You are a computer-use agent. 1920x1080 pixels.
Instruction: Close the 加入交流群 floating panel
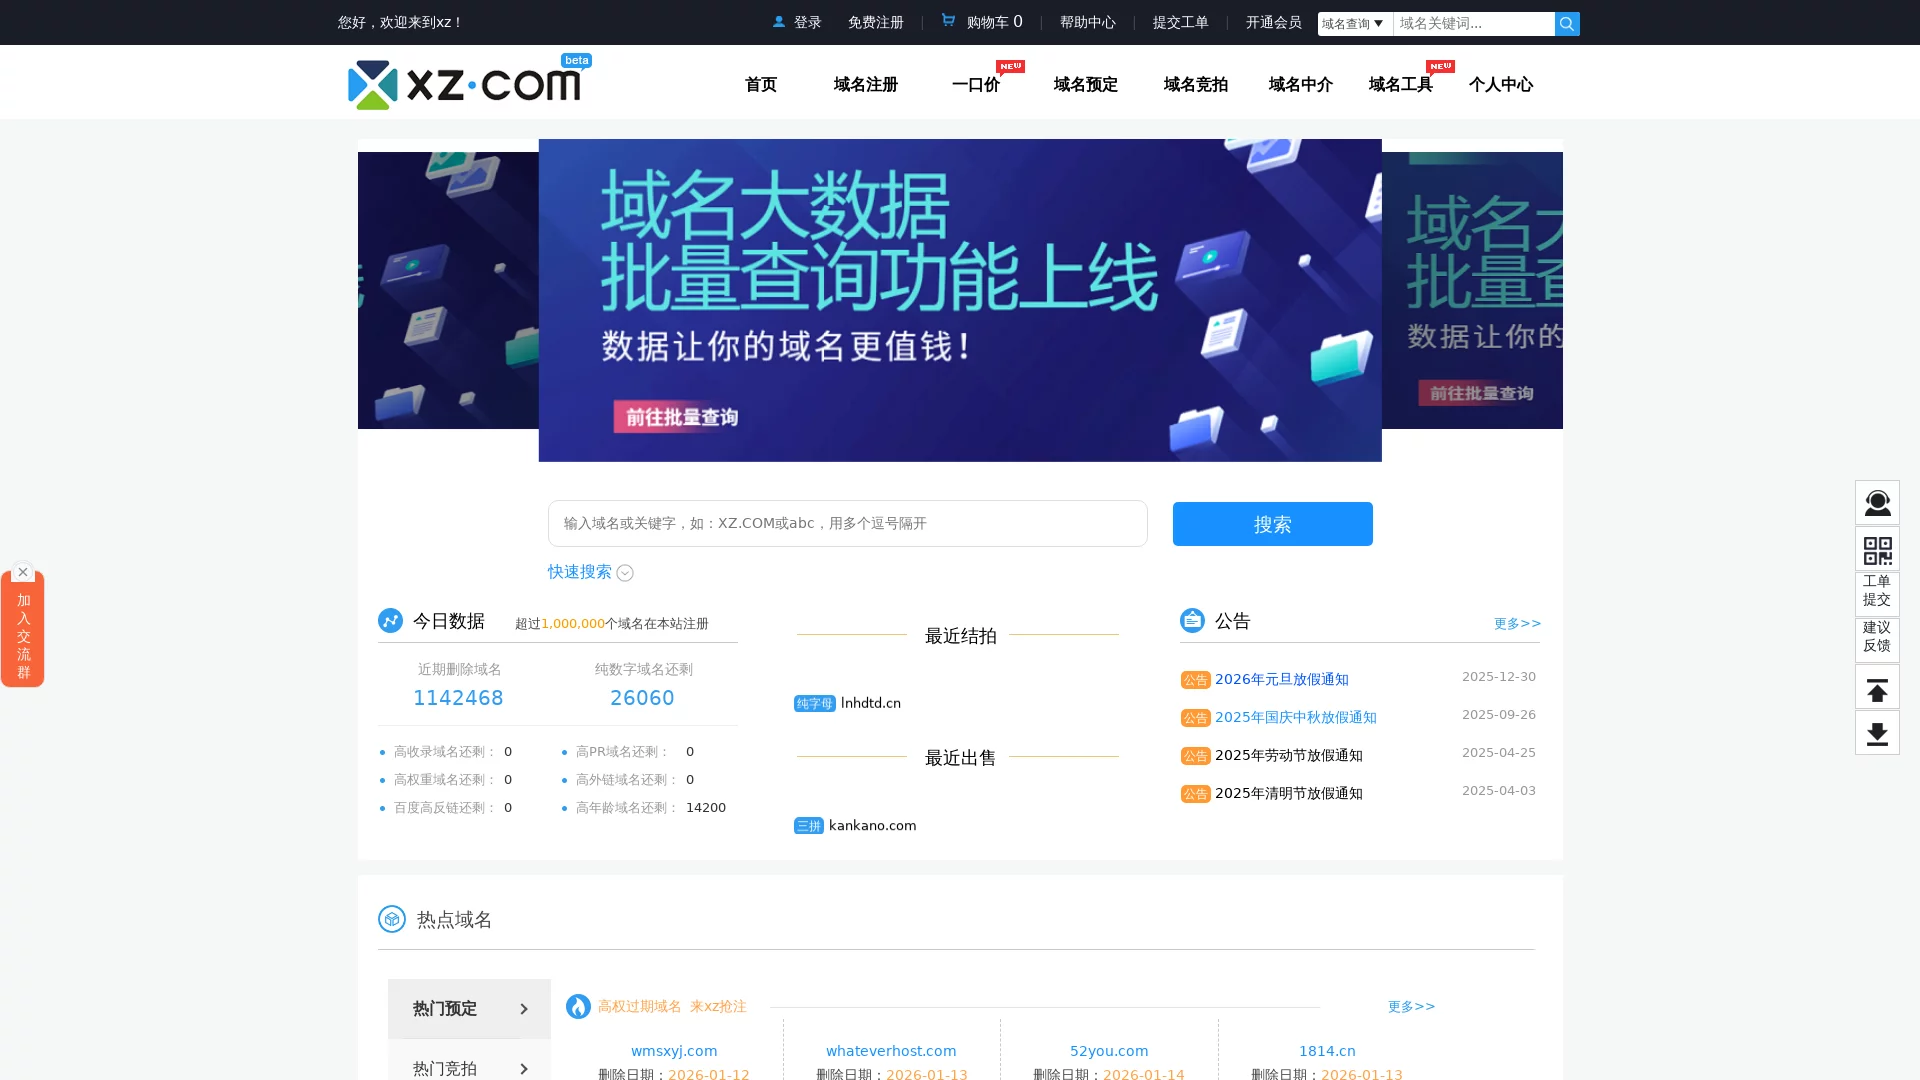[23, 571]
